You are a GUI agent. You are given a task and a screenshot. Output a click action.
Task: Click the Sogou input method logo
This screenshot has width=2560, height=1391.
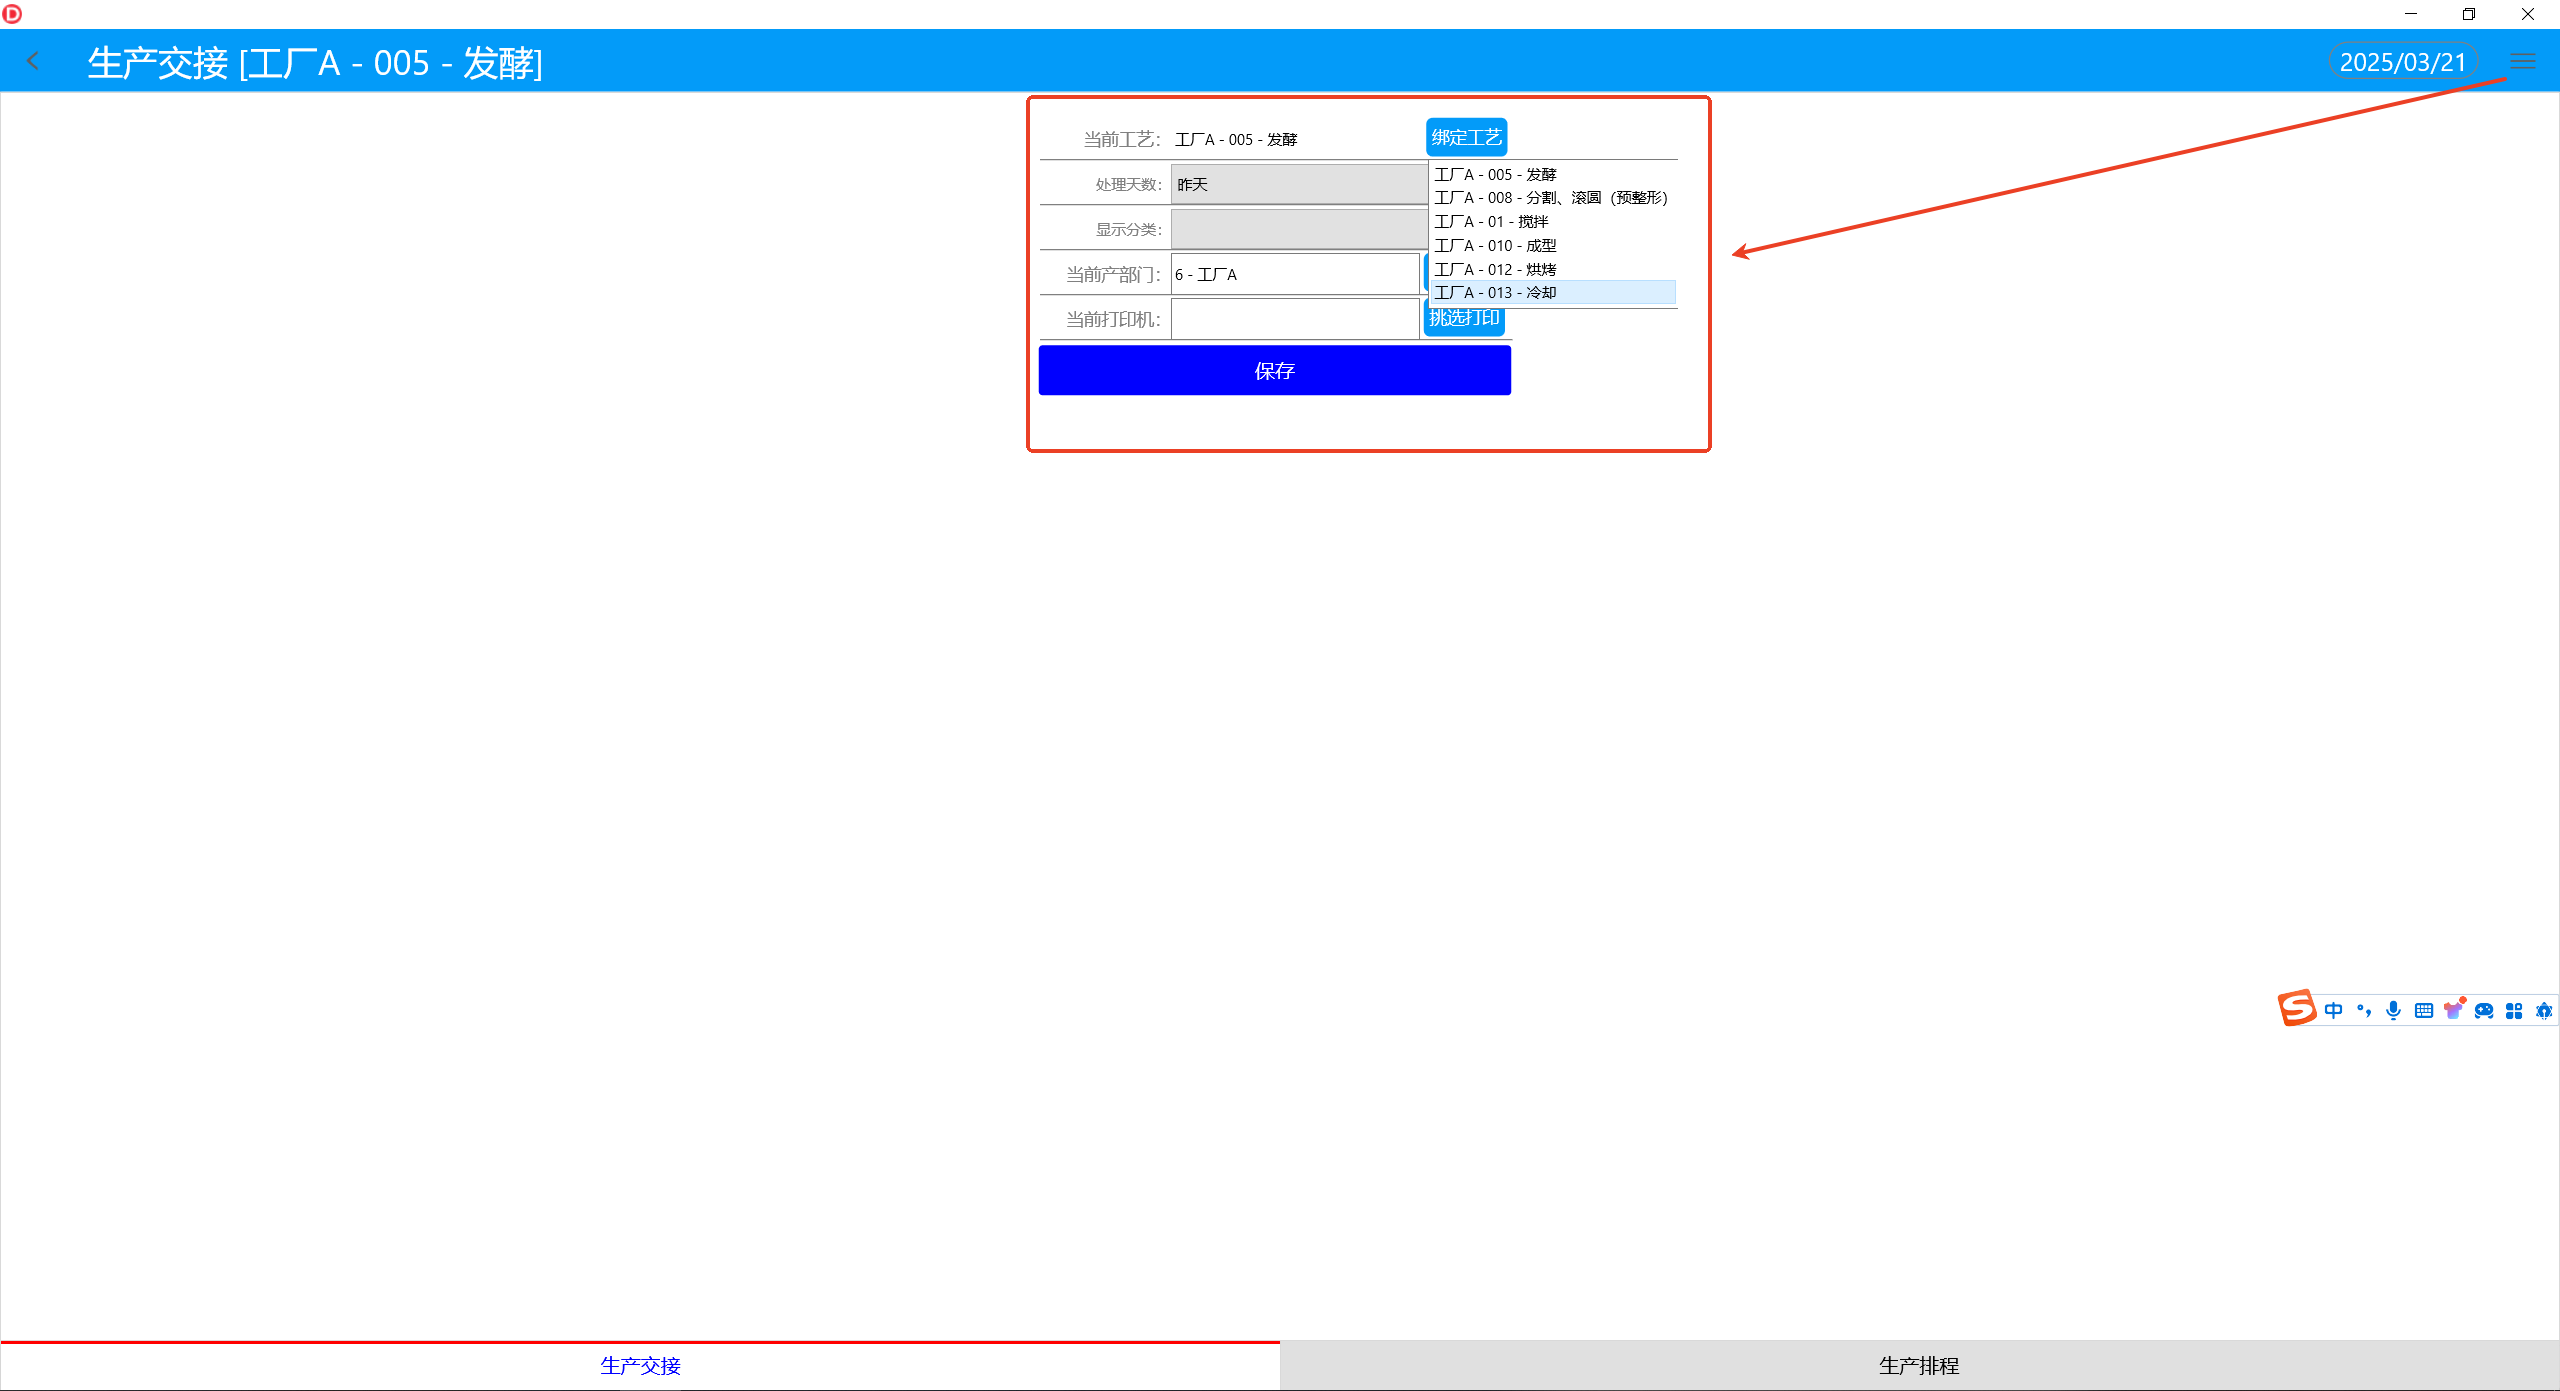(x=2297, y=1008)
